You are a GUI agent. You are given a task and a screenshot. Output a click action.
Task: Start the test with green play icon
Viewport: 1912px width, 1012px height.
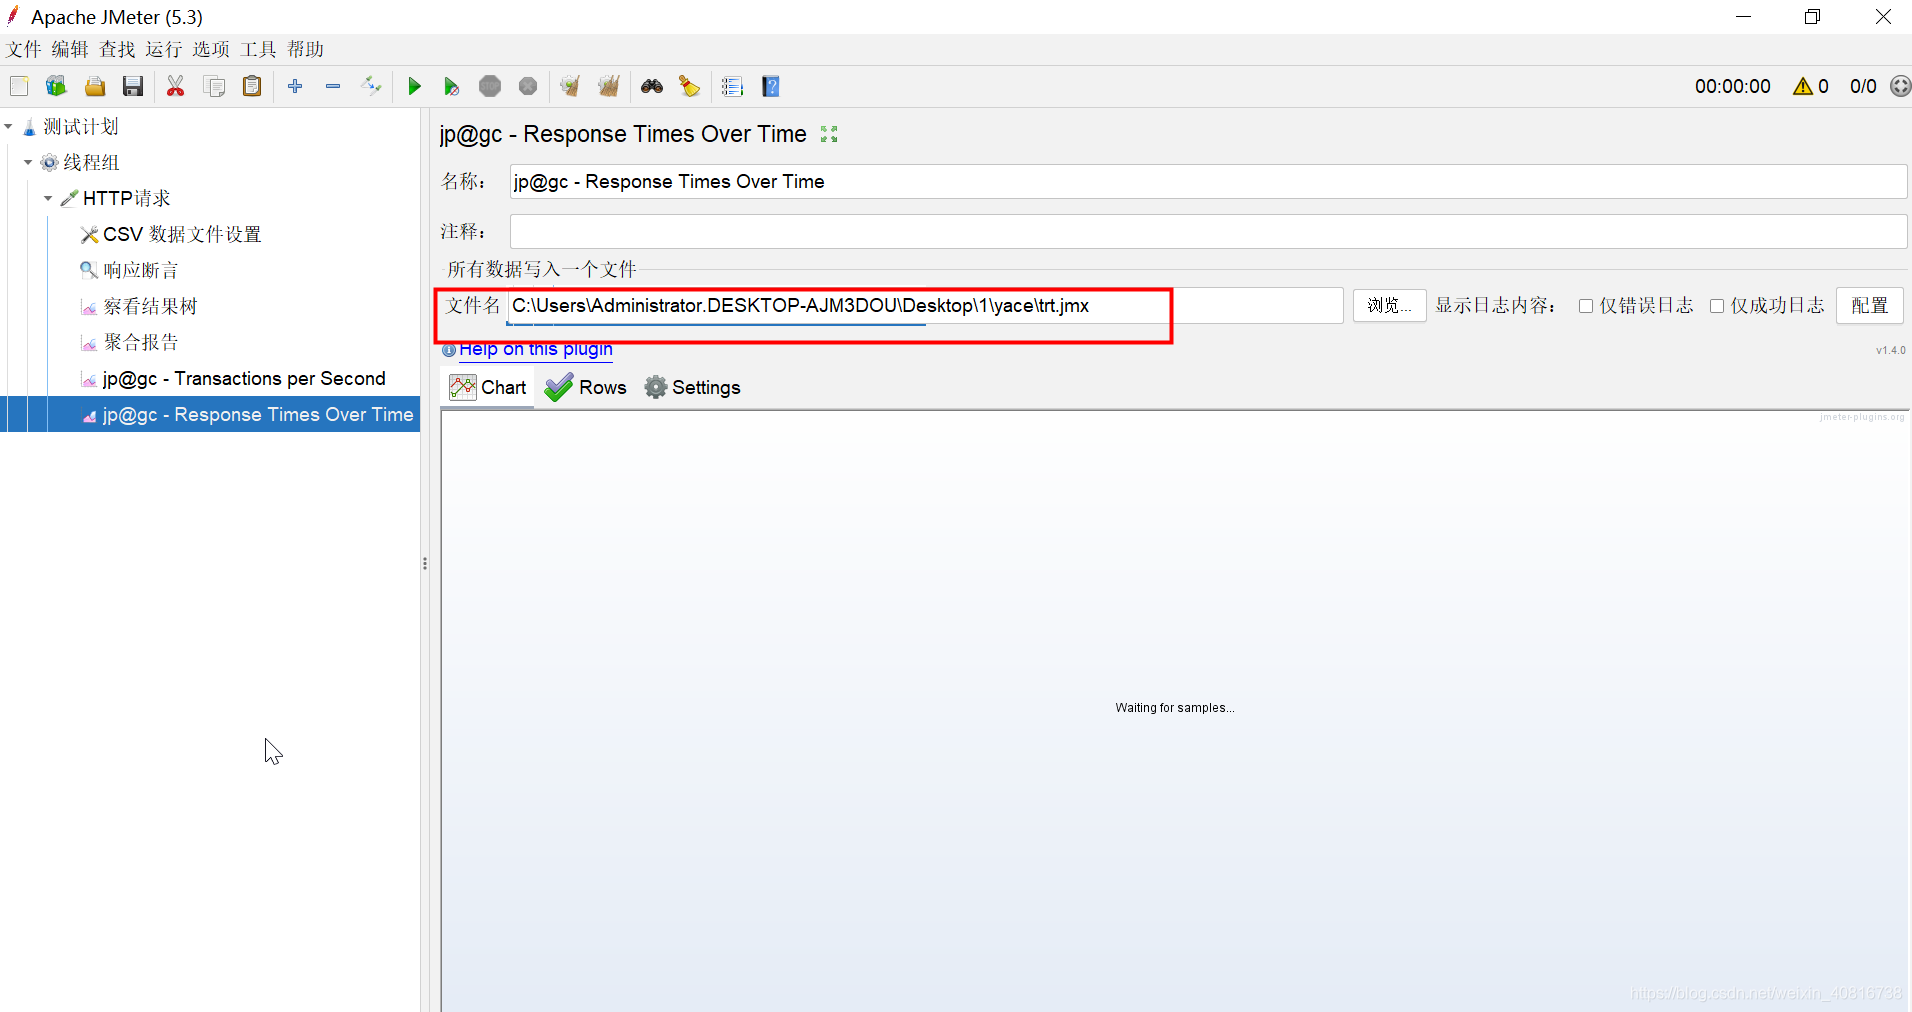pos(414,86)
